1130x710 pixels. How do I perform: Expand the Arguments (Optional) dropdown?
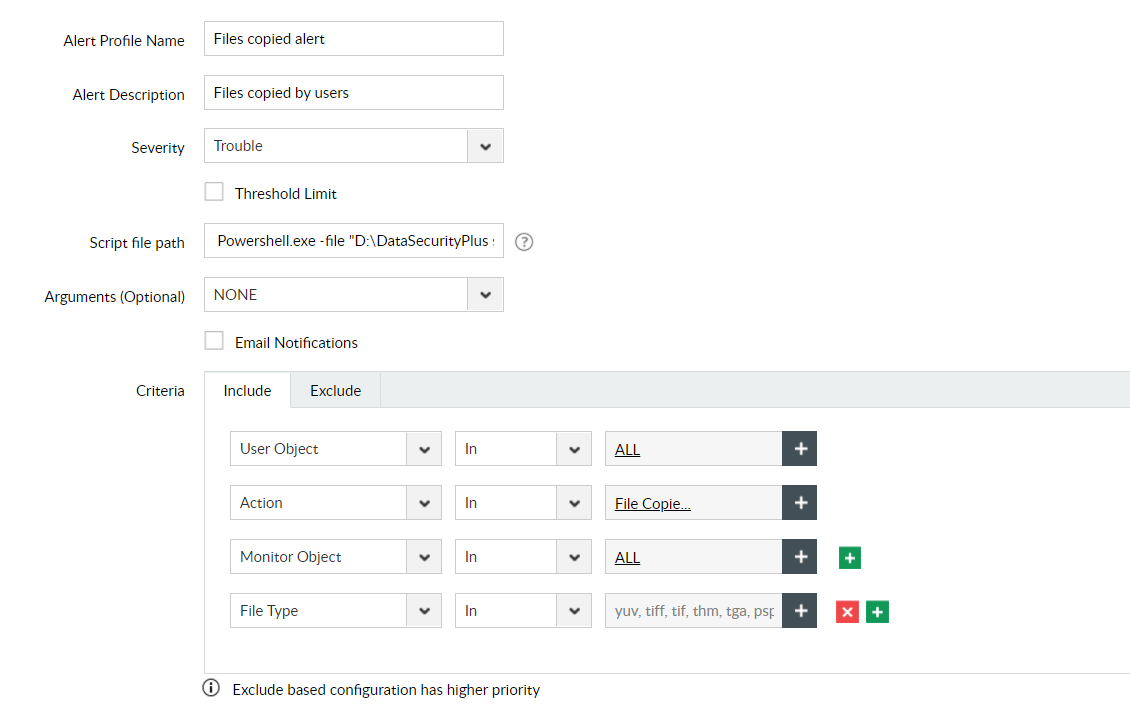click(x=485, y=294)
